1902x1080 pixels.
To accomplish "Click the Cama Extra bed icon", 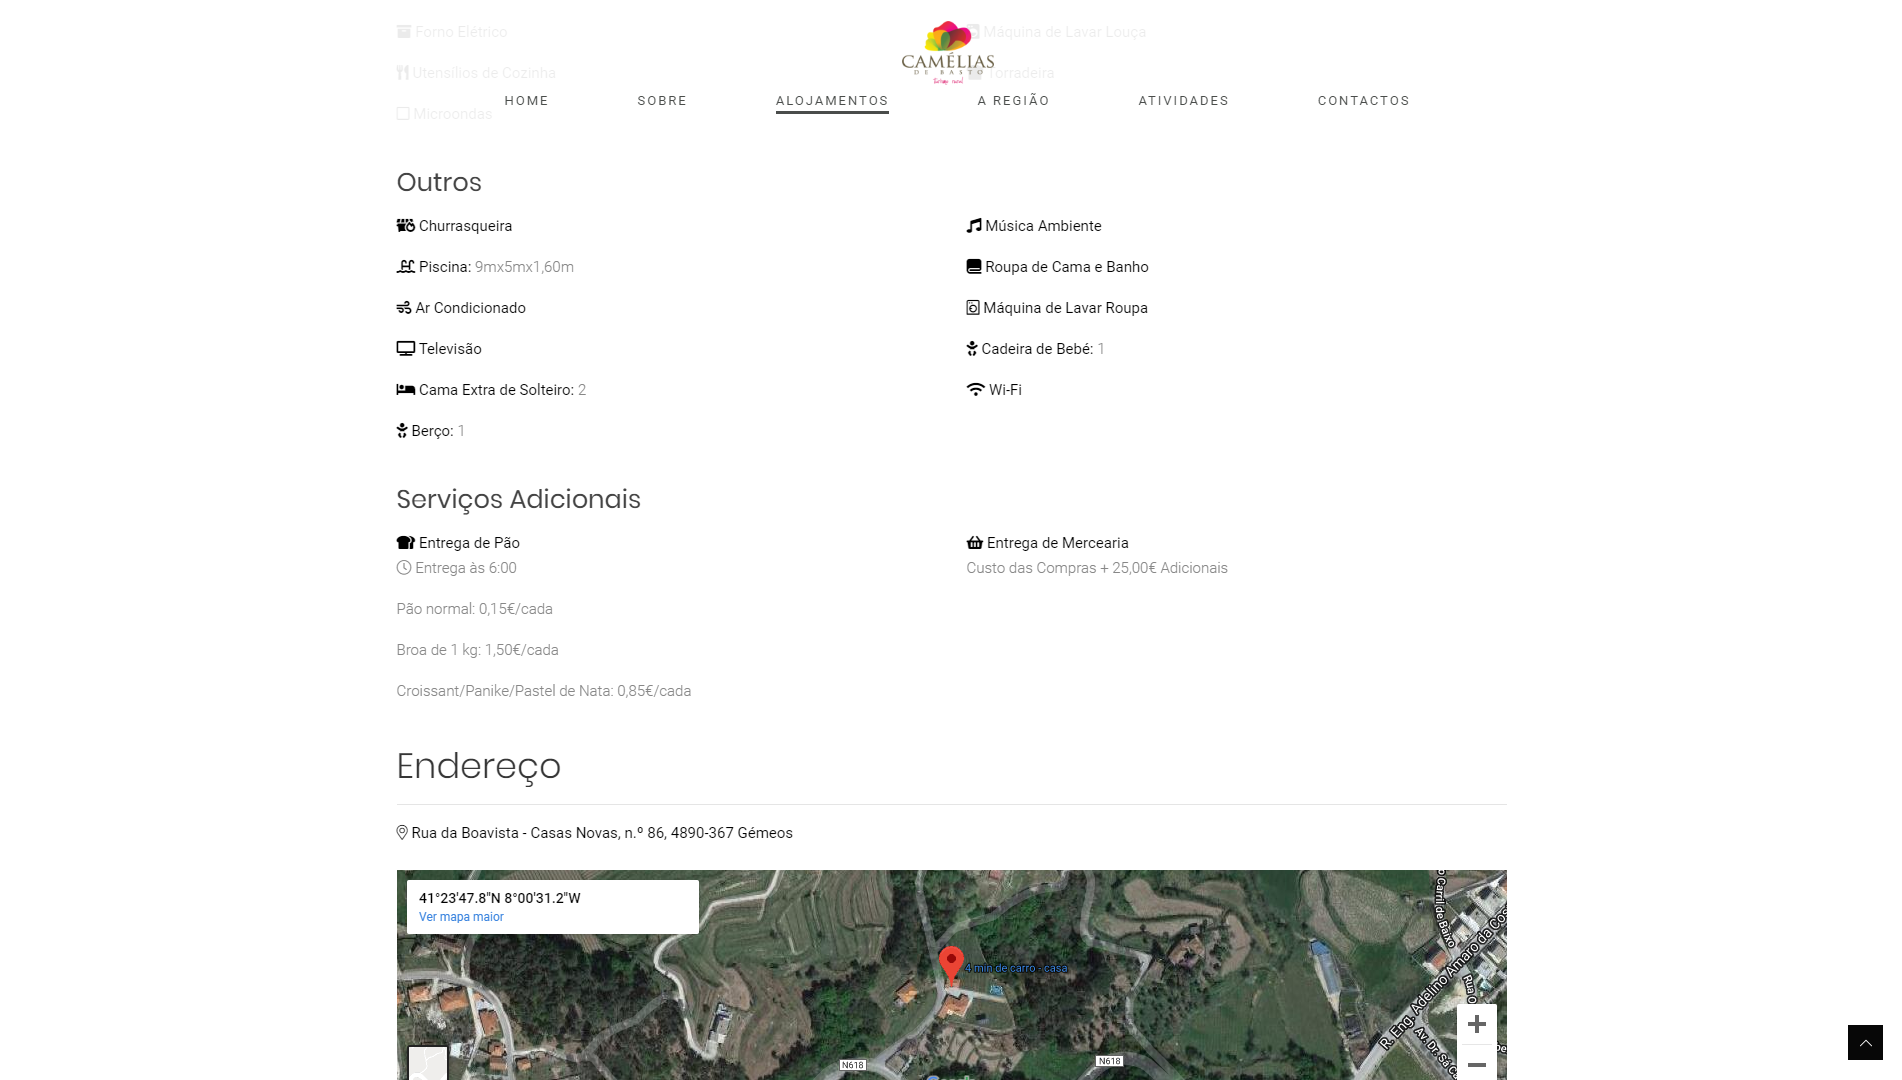I will pos(405,390).
